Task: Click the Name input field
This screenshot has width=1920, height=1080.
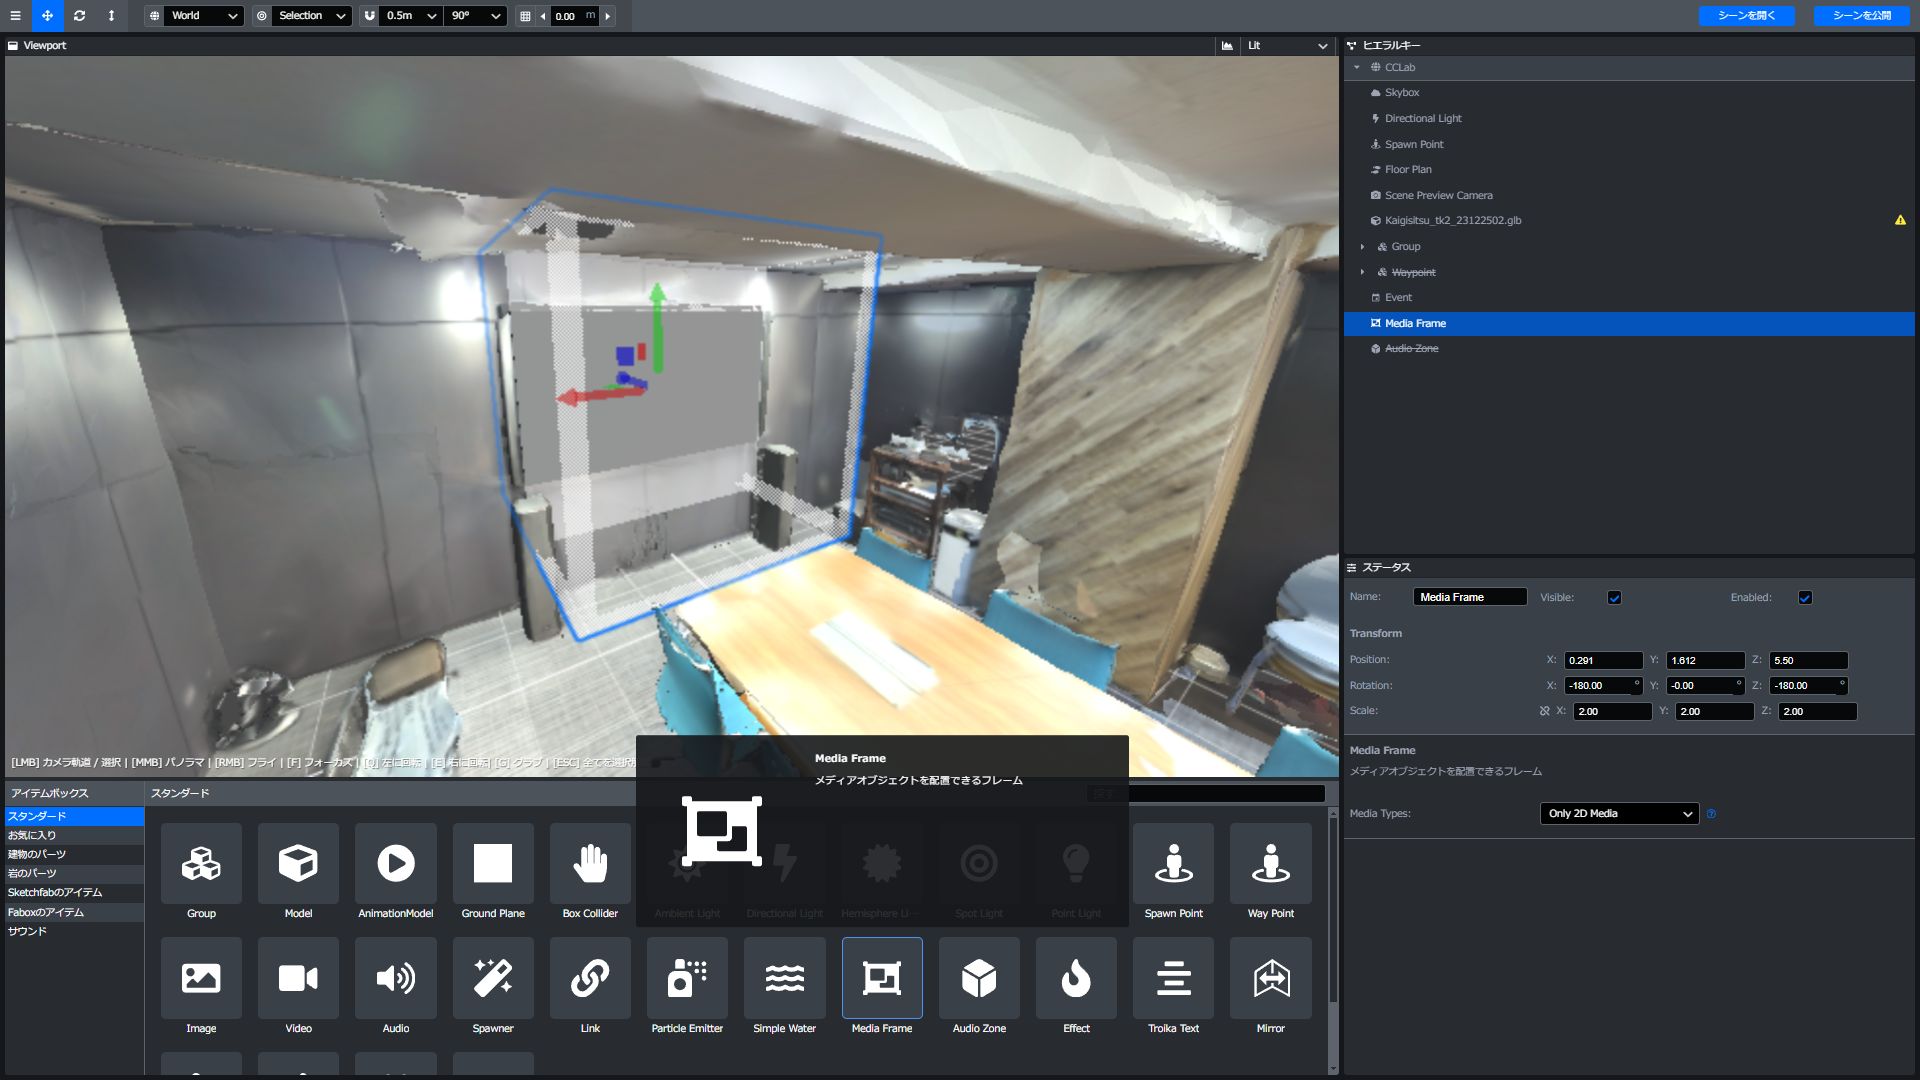Action: point(1469,598)
